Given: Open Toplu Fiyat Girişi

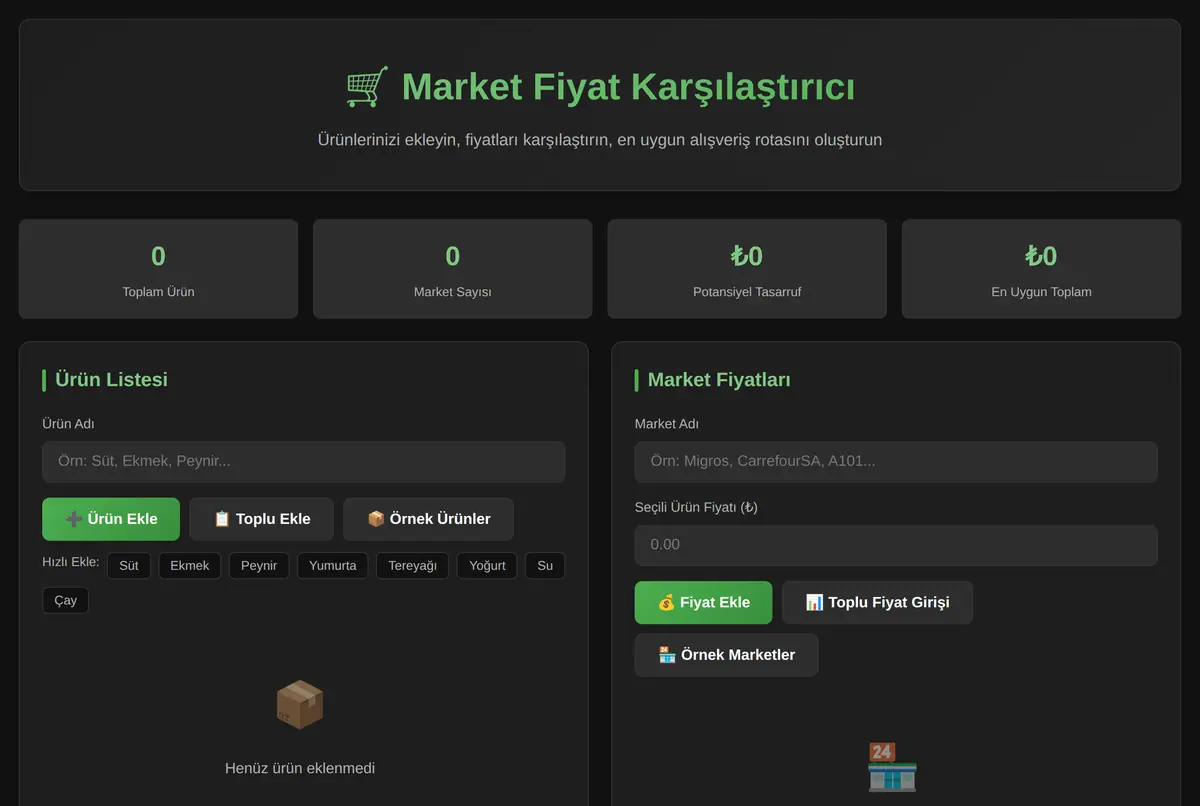Looking at the screenshot, I should coord(877,602).
